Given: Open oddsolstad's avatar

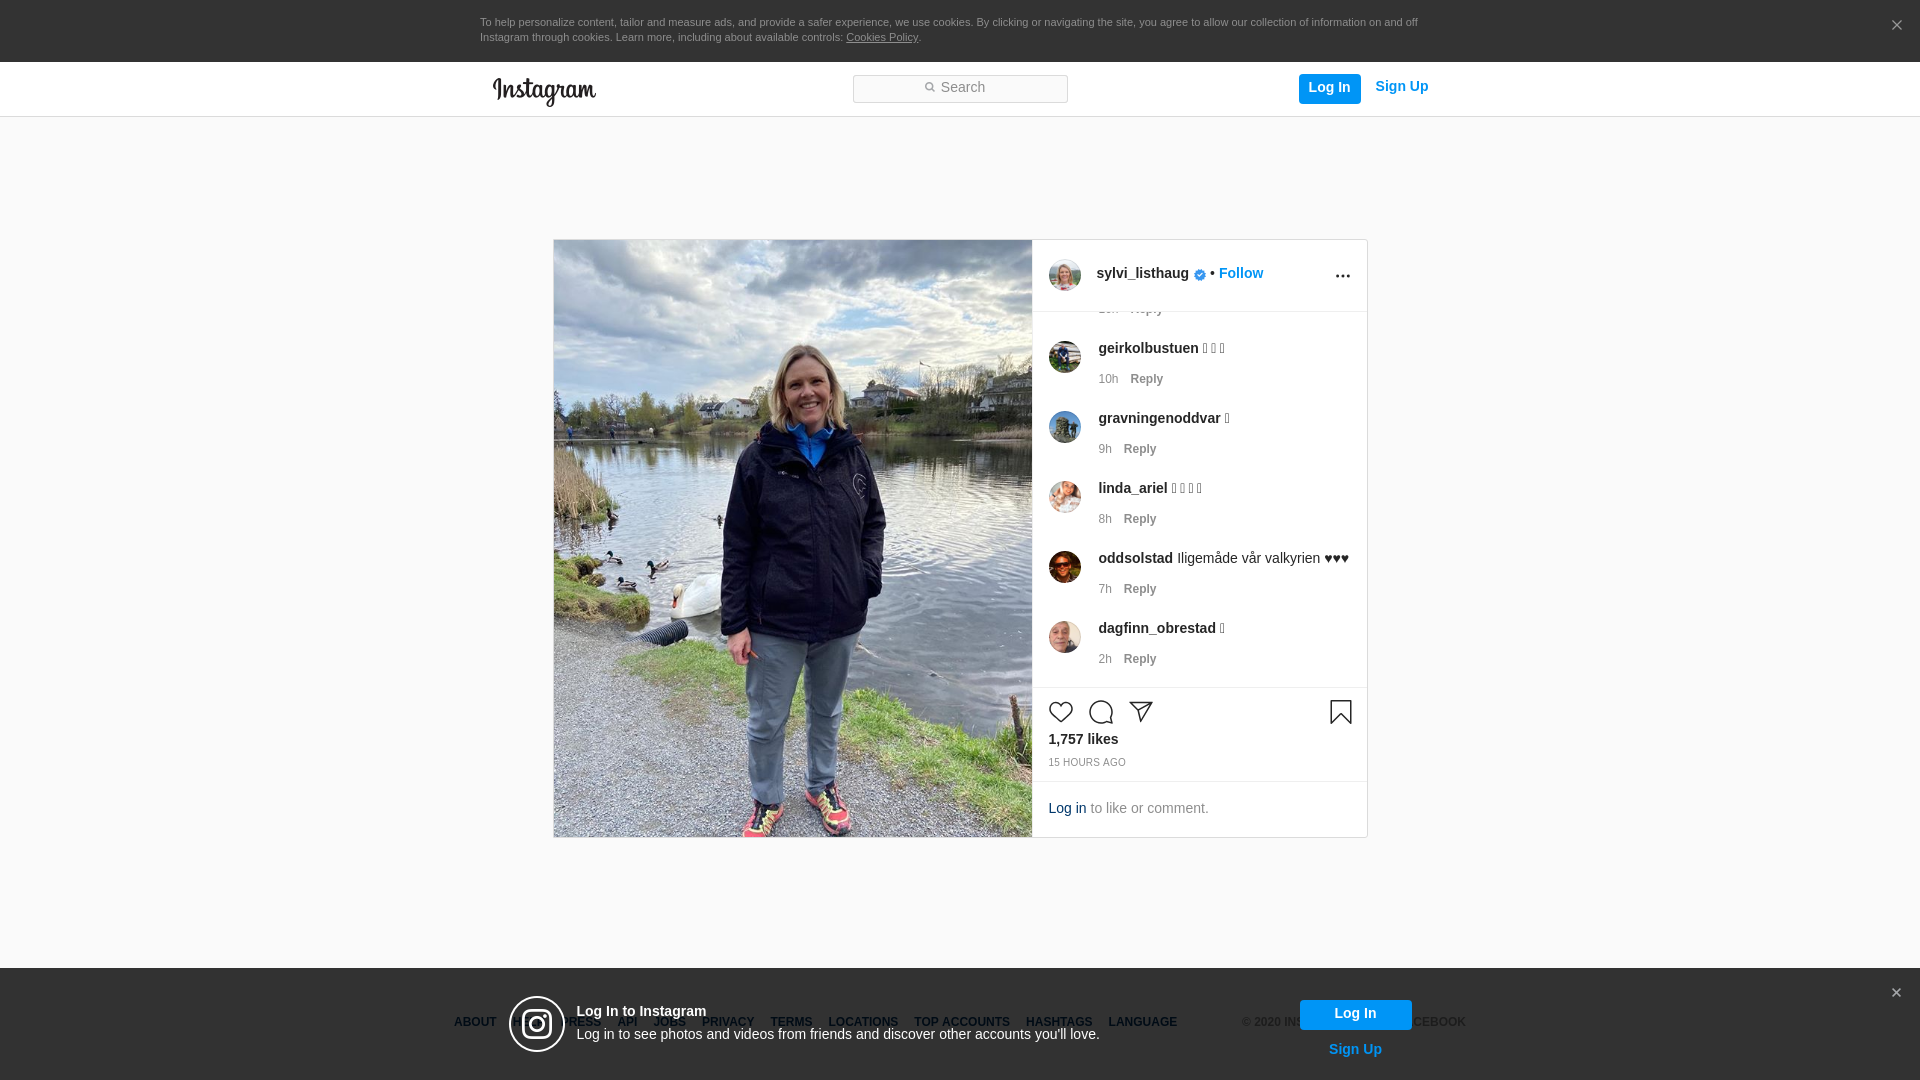Looking at the screenshot, I should (x=1065, y=567).
